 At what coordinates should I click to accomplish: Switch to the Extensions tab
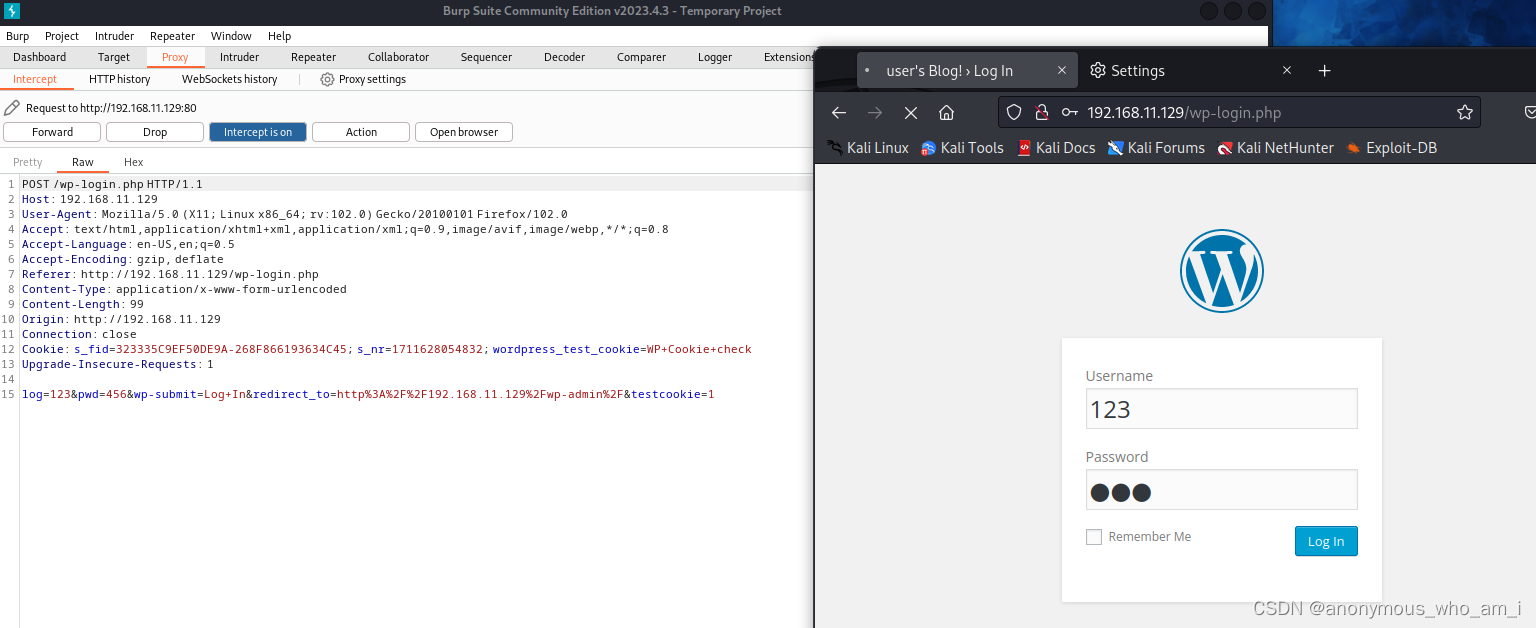click(x=789, y=57)
